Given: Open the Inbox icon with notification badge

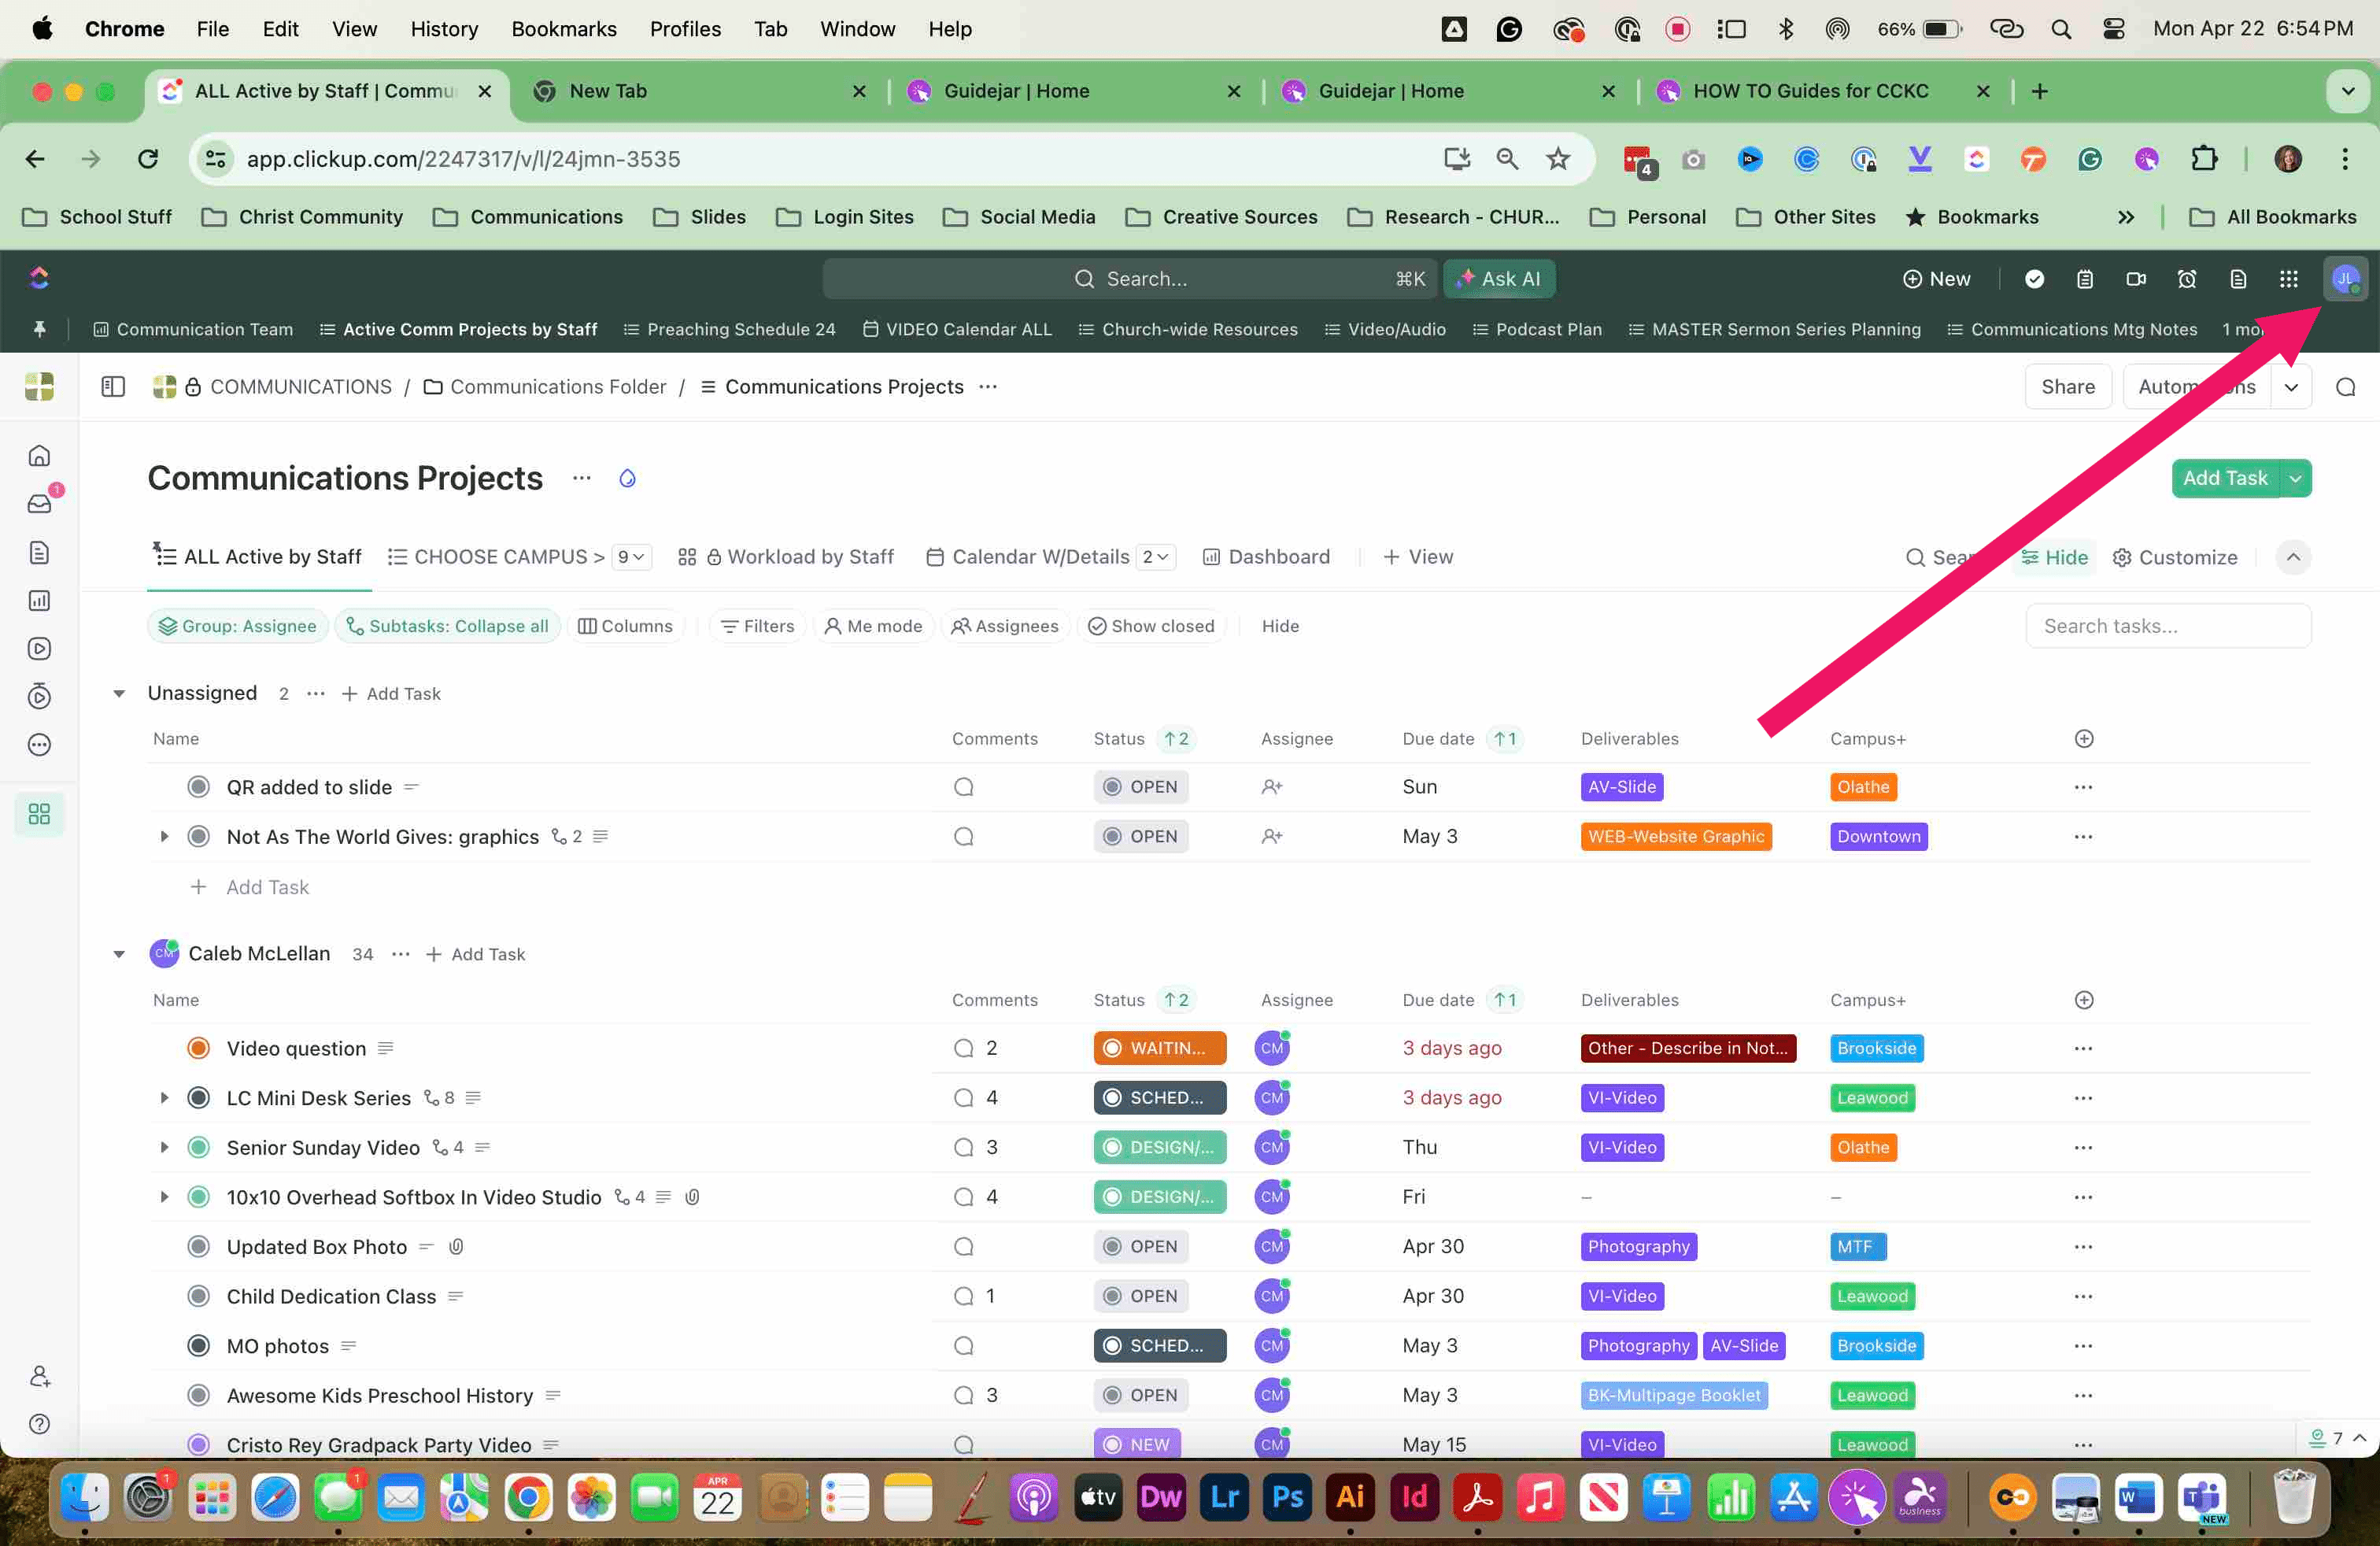Looking at the screenshot, I should (40, 503).
